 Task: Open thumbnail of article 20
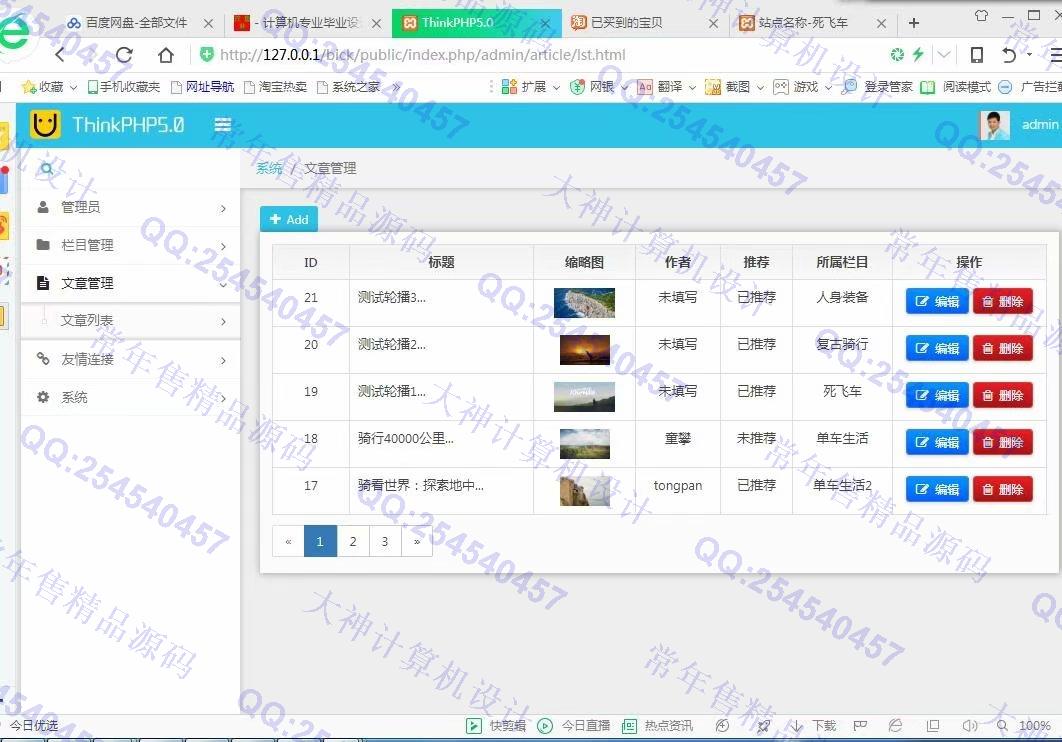point(585,350)
